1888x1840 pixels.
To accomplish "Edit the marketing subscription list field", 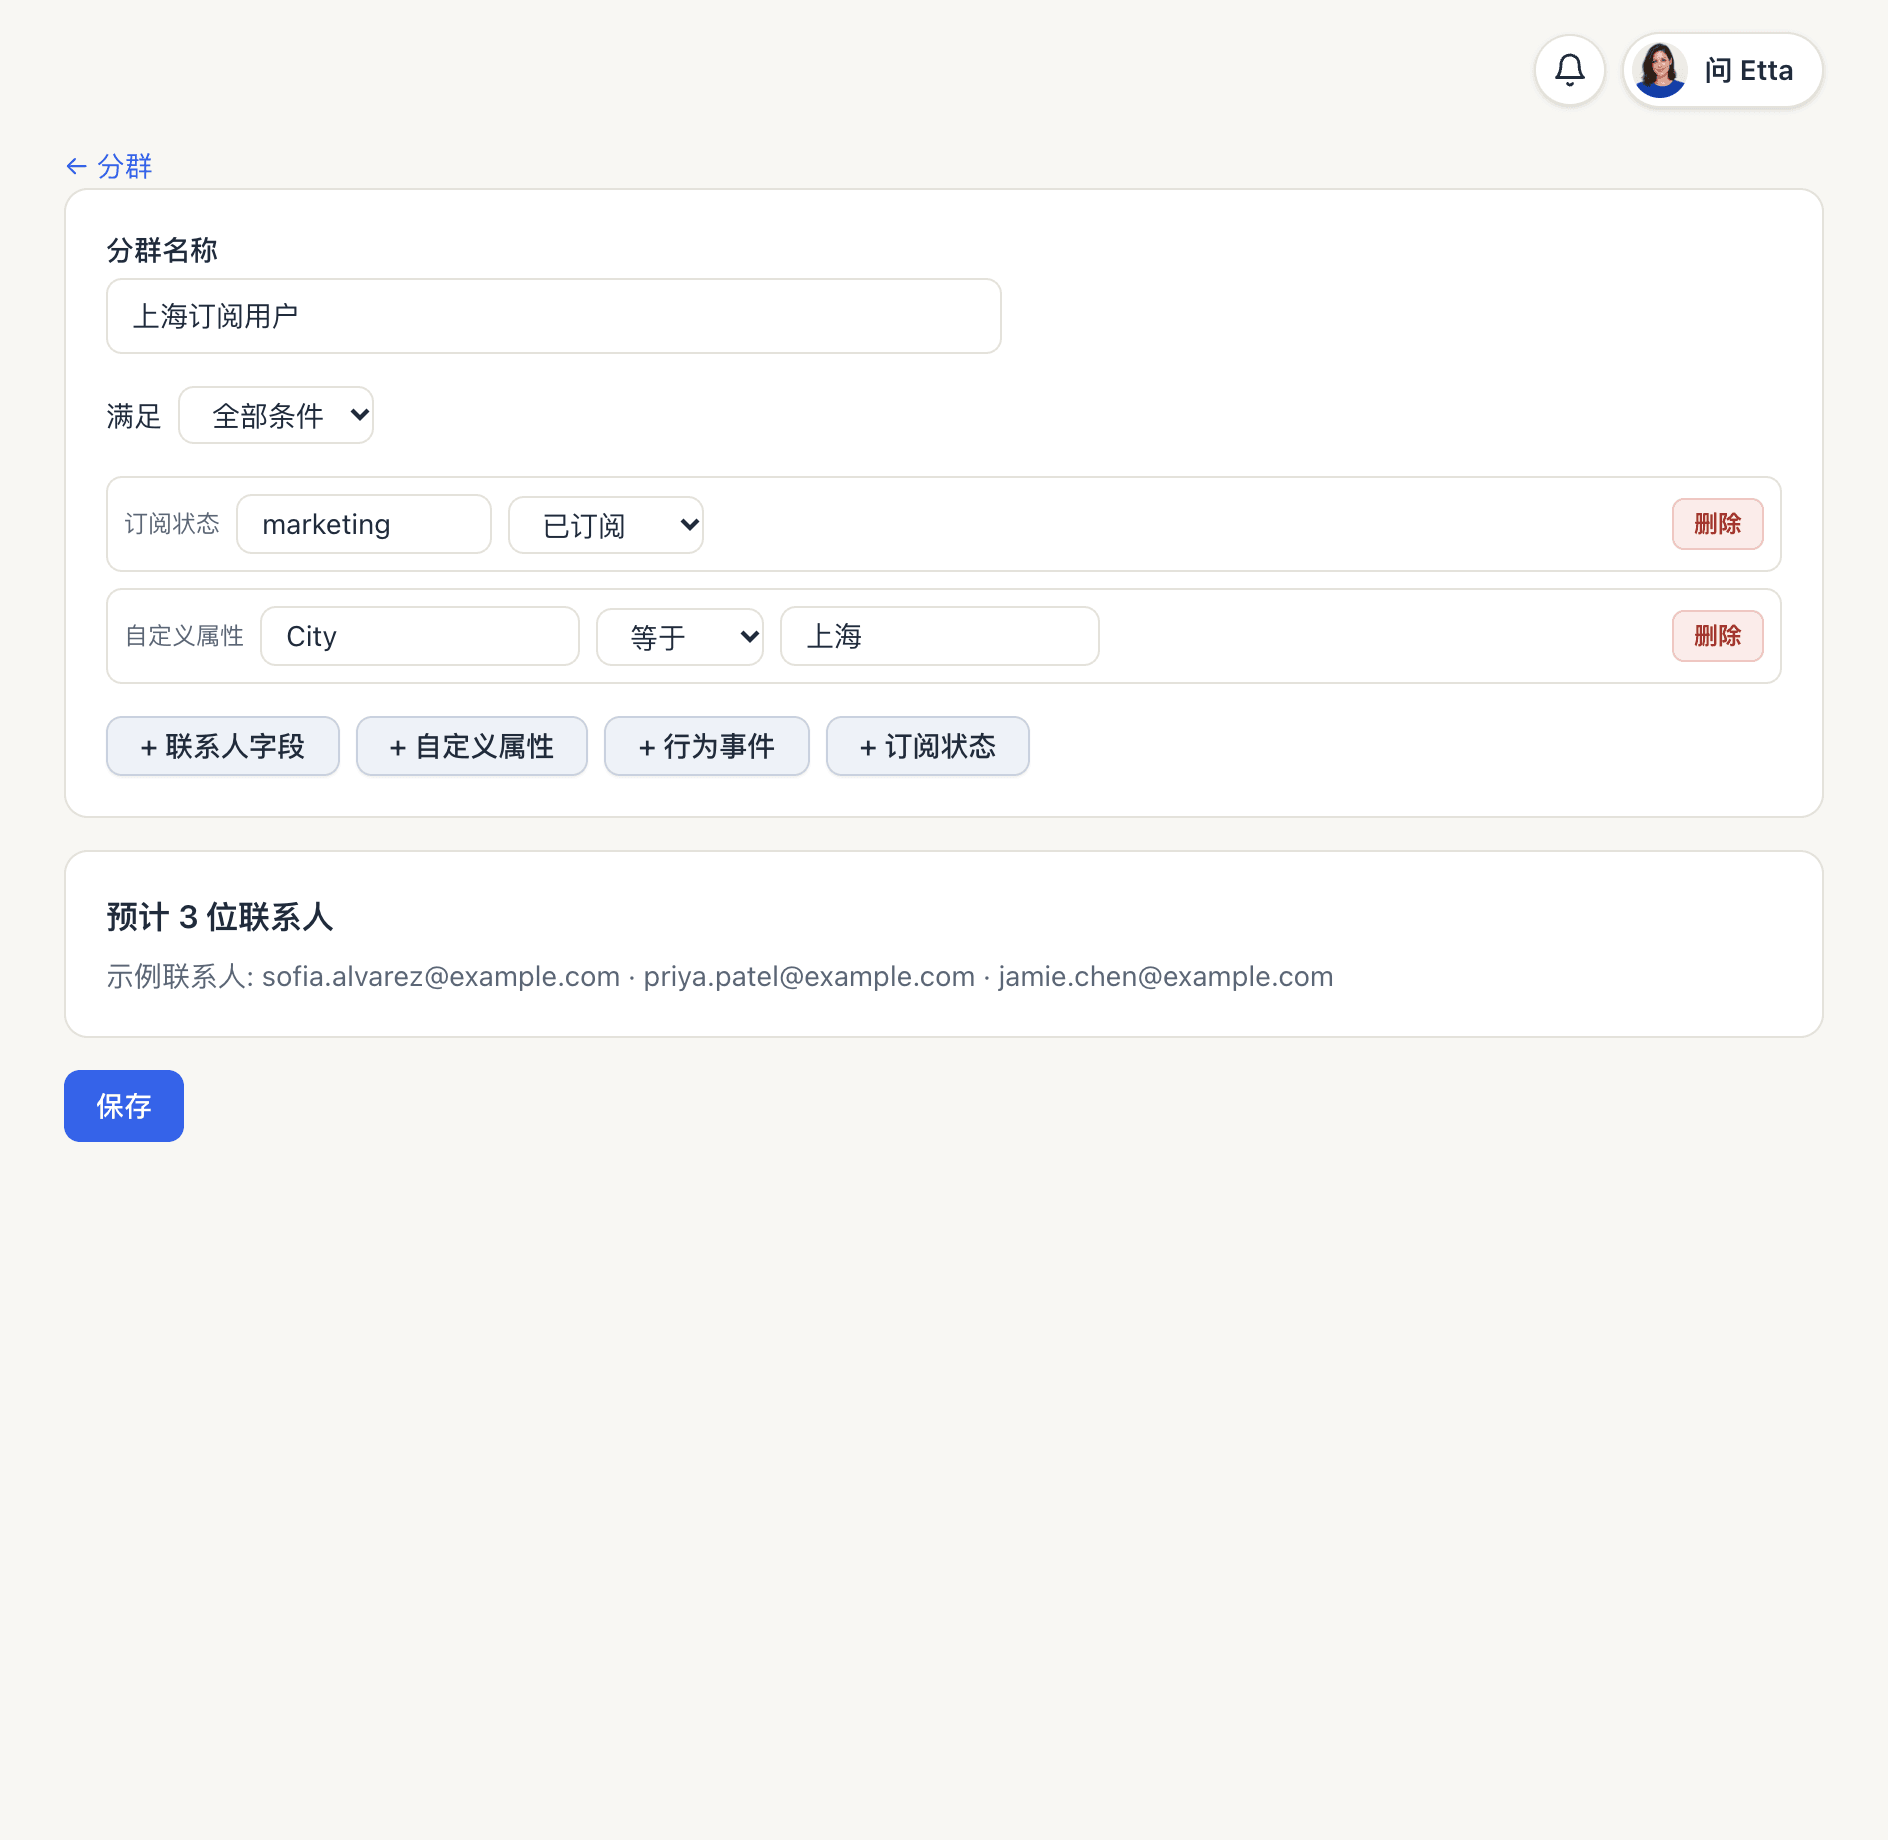I will coord(364,524).
